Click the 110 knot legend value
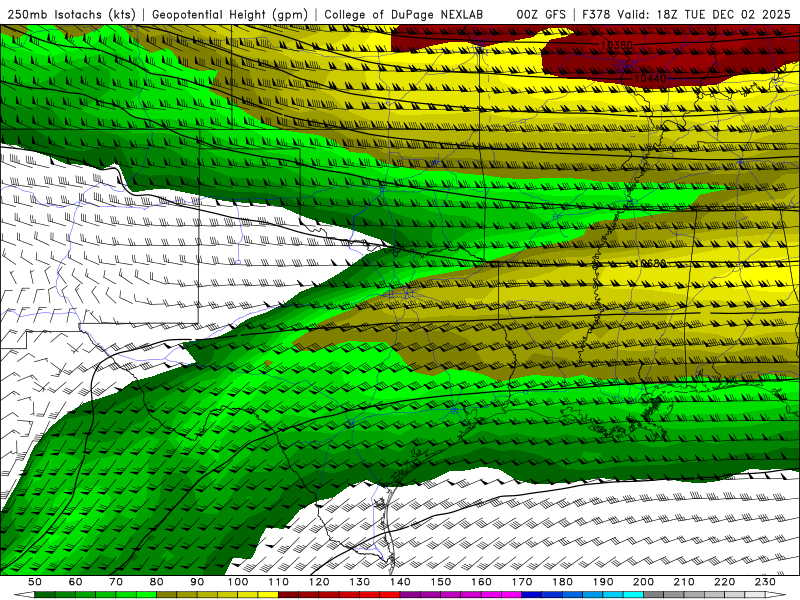The image size is (800, 600). click(278, 582)
